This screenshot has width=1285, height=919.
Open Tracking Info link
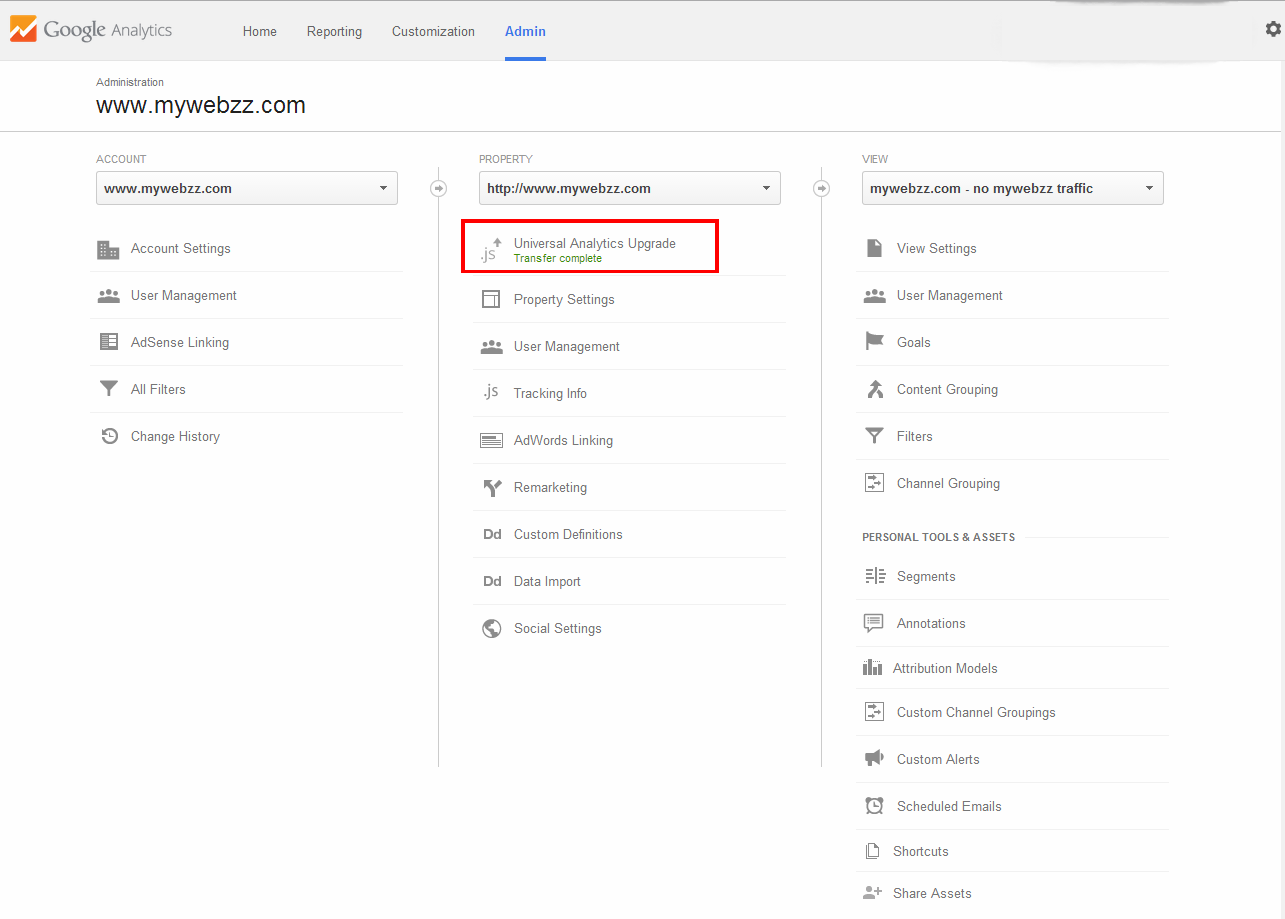click(x=550, y=393)
